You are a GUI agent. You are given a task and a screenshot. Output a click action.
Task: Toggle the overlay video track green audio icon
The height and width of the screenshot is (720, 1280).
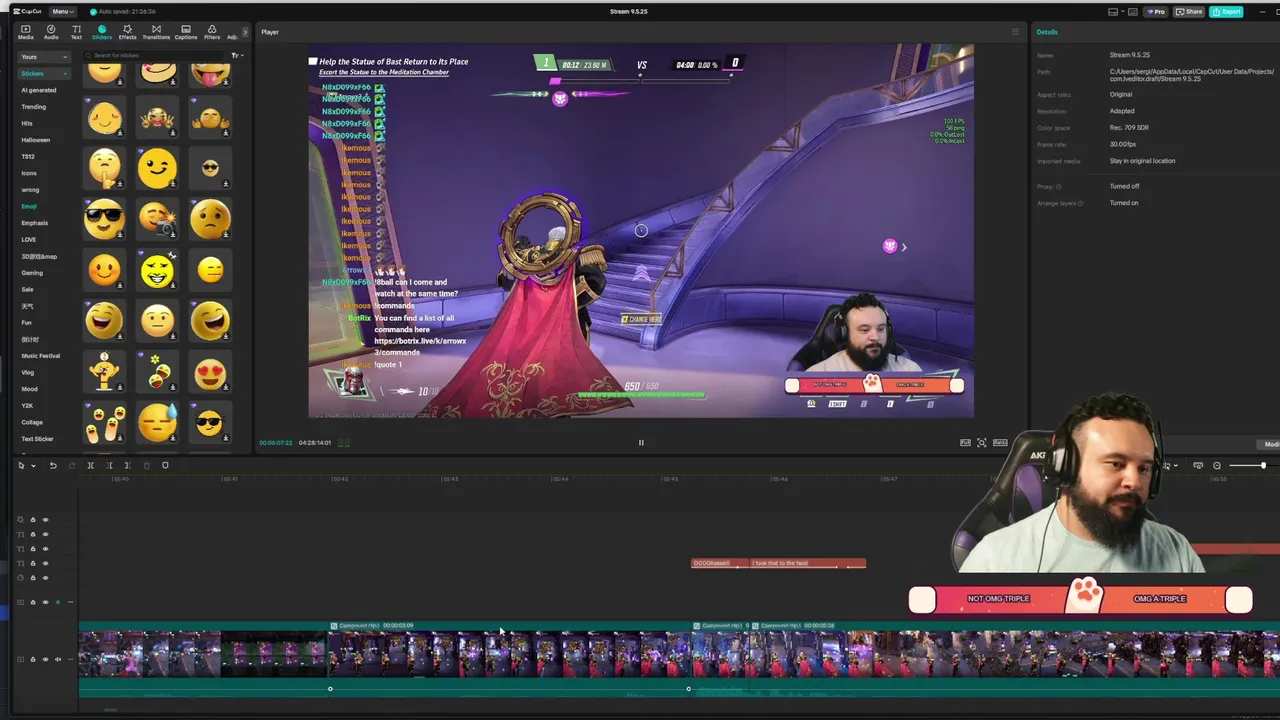[57, 602]
